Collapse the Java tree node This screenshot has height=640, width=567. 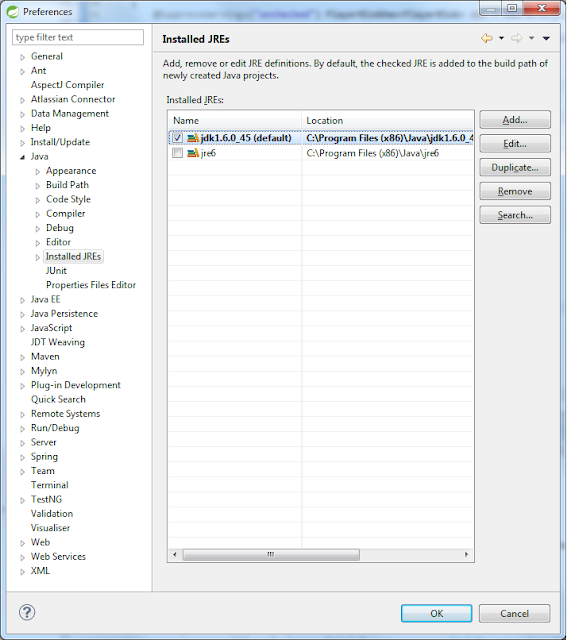point(23,157)
